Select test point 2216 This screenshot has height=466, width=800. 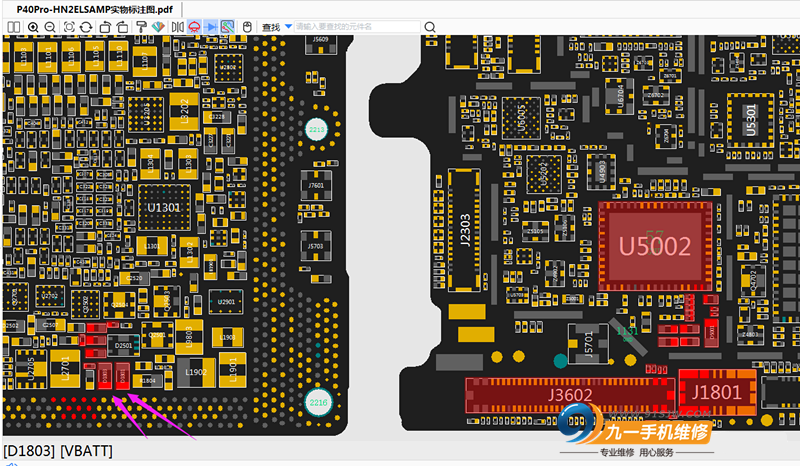pos(319,402)
